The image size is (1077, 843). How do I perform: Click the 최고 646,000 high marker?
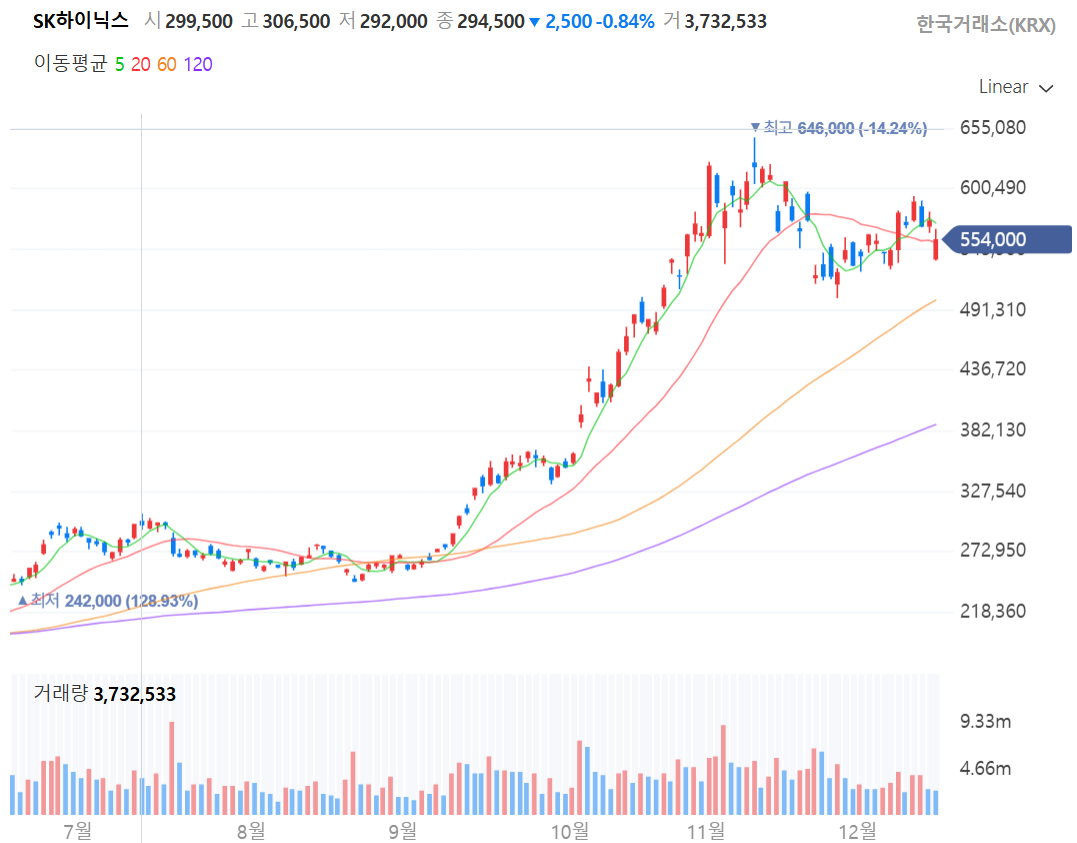coord(839,128)
